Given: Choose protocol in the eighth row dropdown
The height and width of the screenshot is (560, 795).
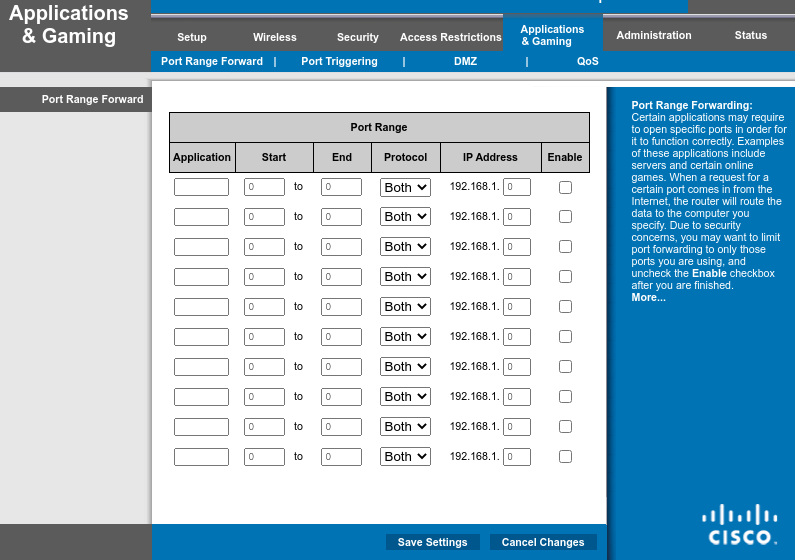Looking at the screenshot, I should click(405, 396).
